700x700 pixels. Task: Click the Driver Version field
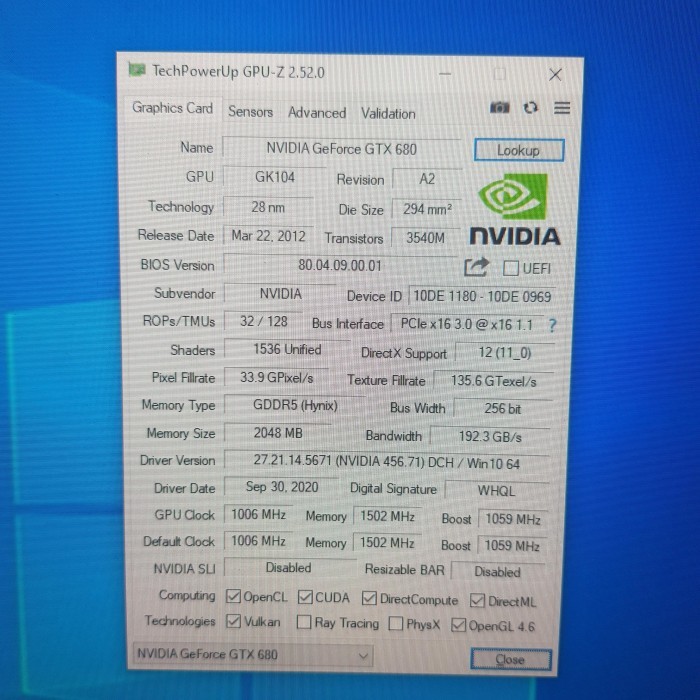coord(387,462)
